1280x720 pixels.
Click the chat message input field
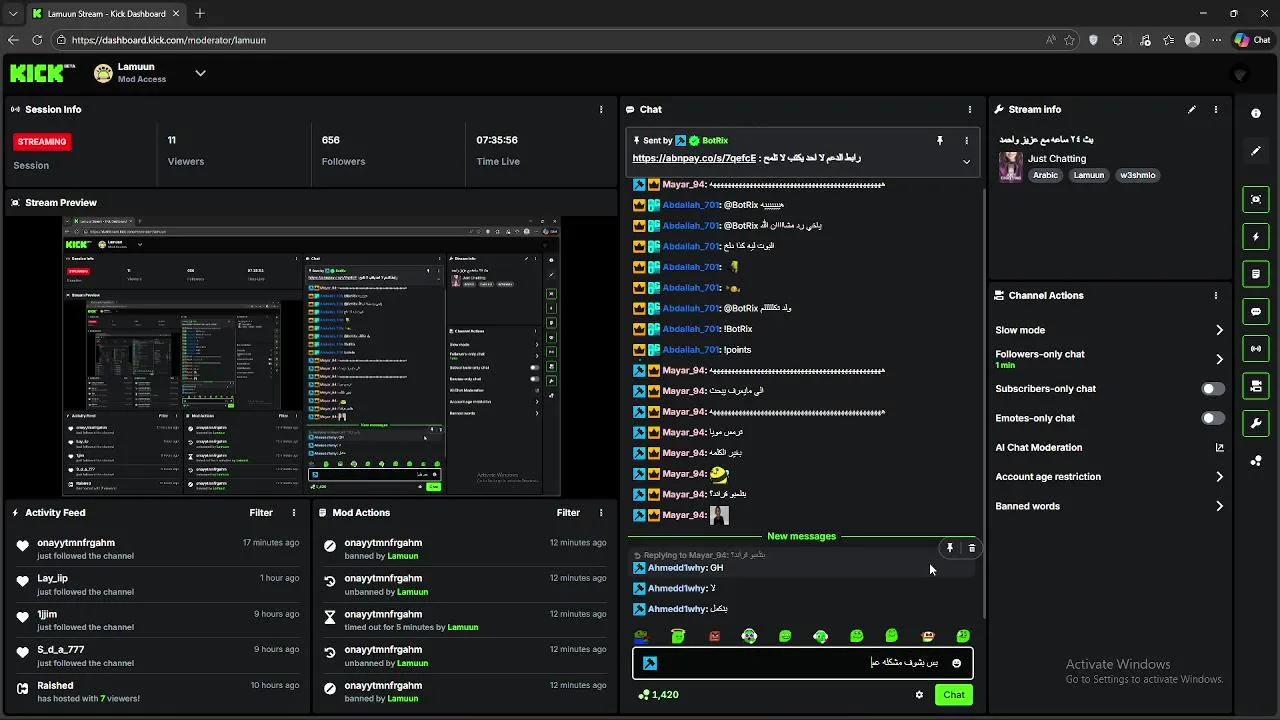[x=802, y=663]
